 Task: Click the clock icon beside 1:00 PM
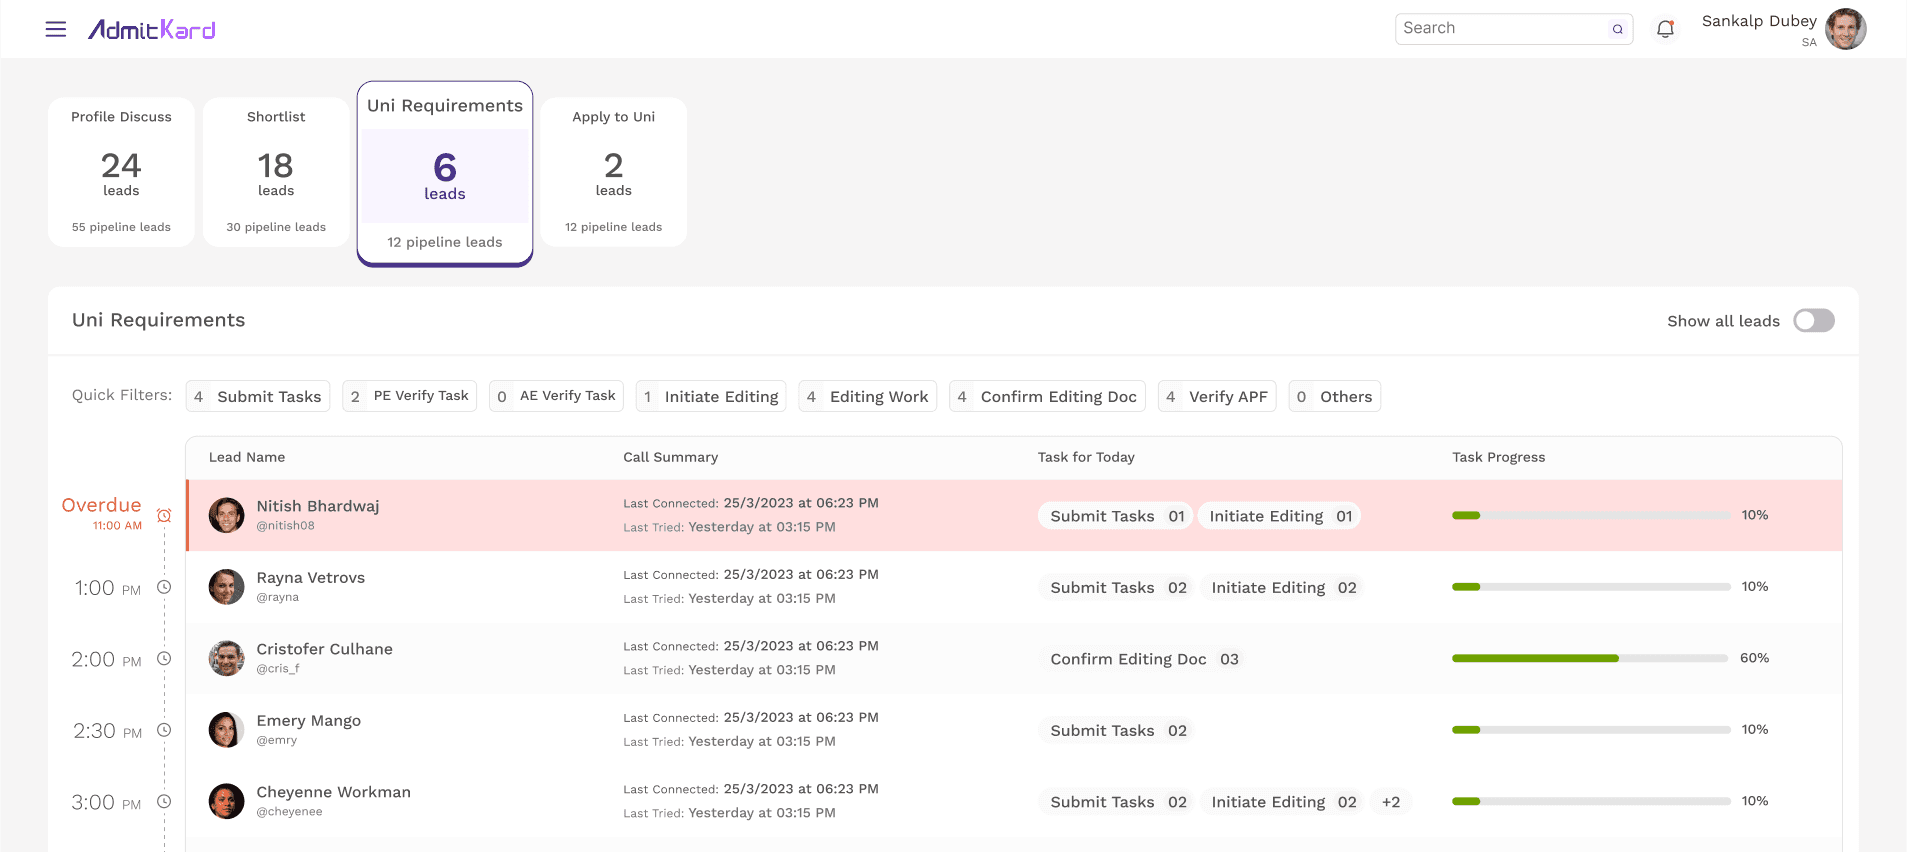point(164,587)
